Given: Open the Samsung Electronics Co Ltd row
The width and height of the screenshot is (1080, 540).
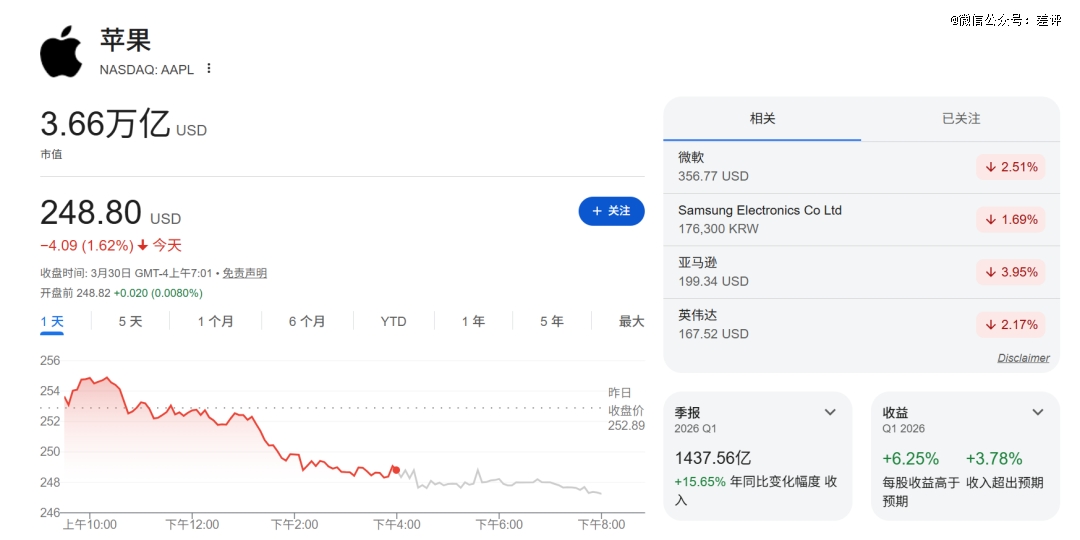Looking at the screenshot, I should tap(760, 219).
